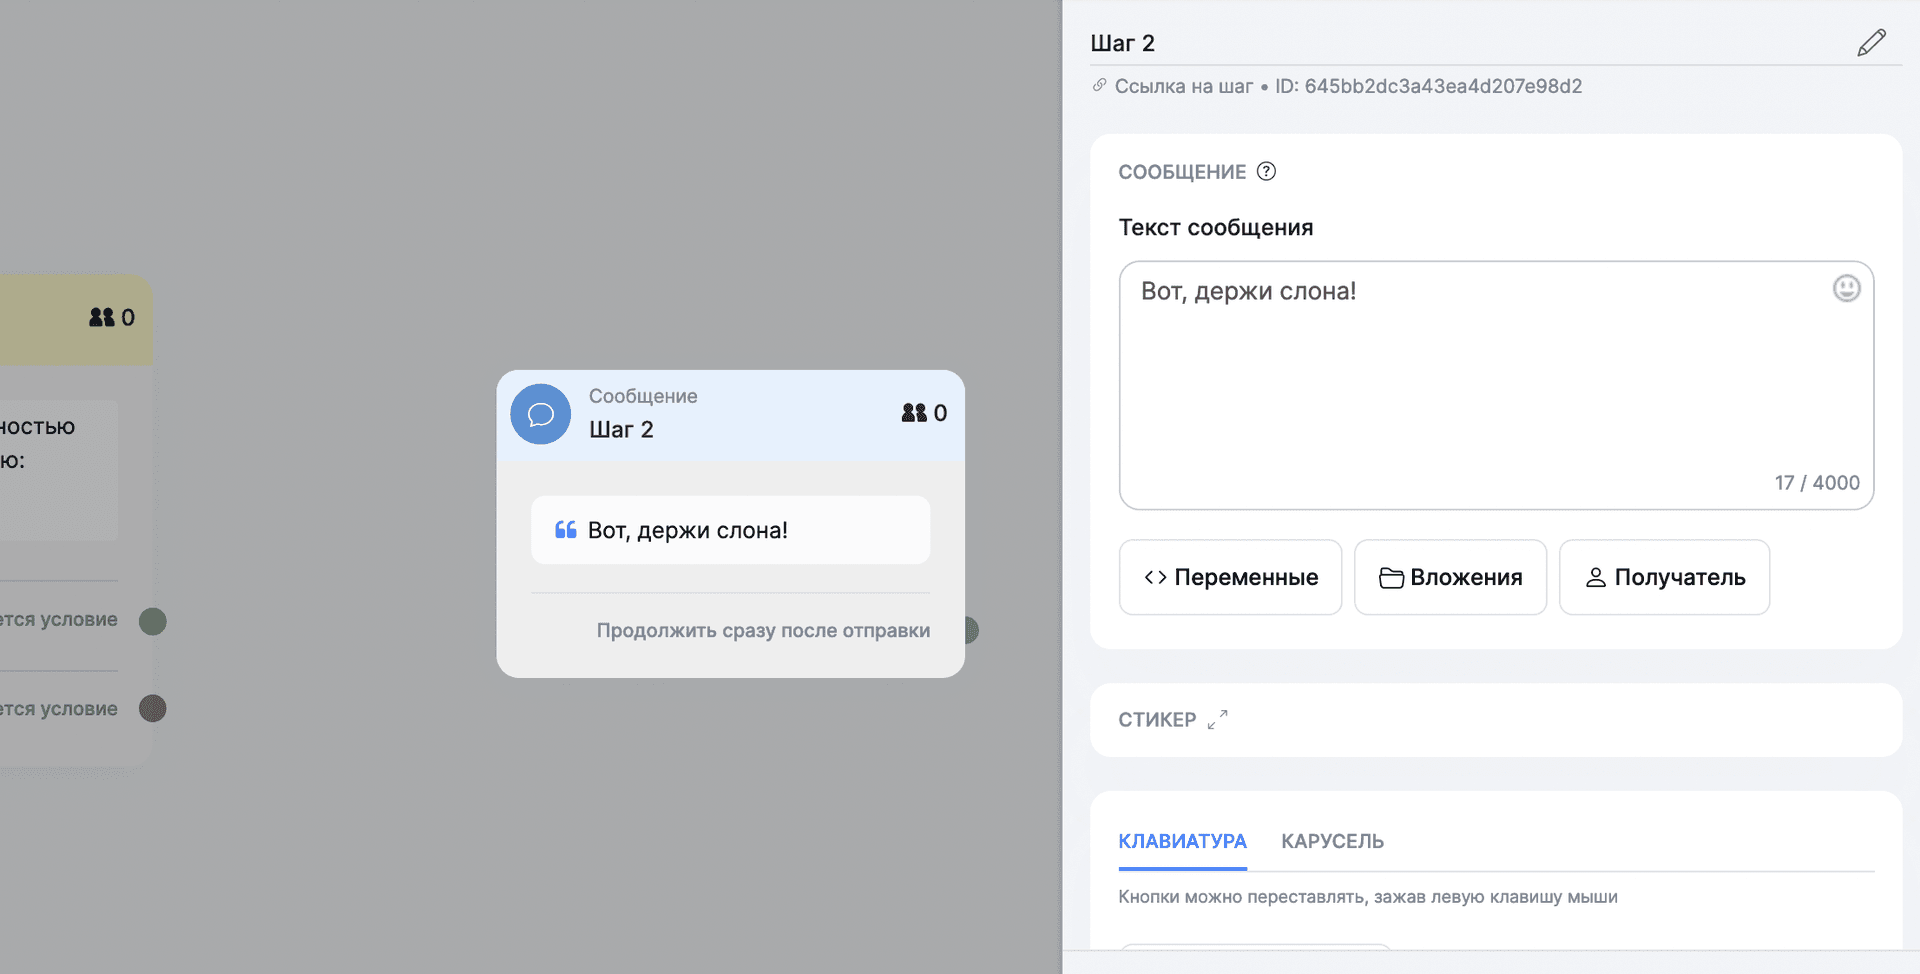Click the Шаг 2 title field in panel
Screen dimensions: 1920x974
click(1400, 43)
